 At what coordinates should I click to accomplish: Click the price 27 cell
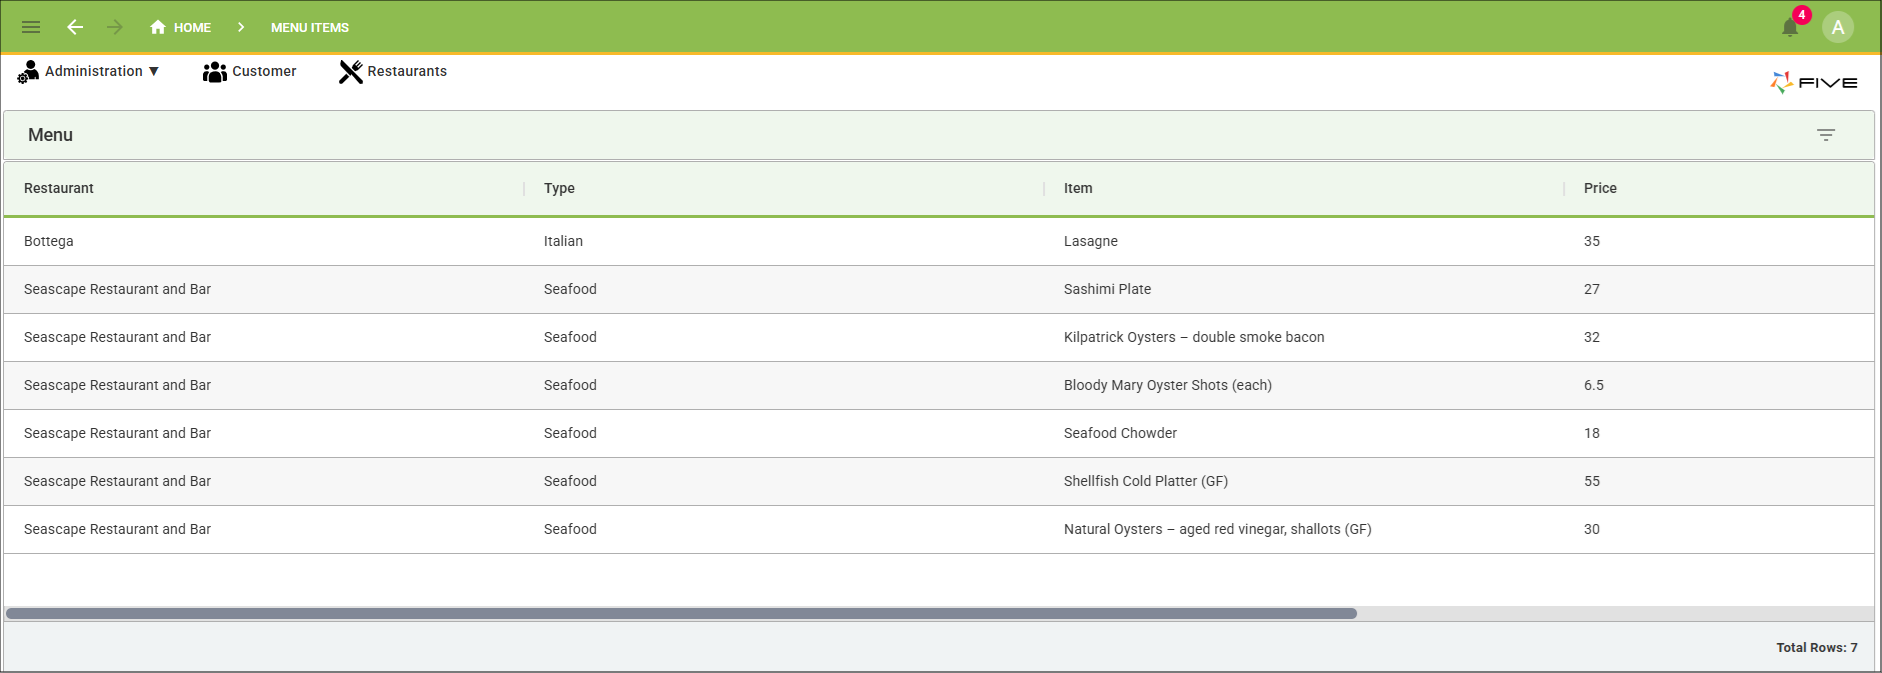[x=1592, y=289]
